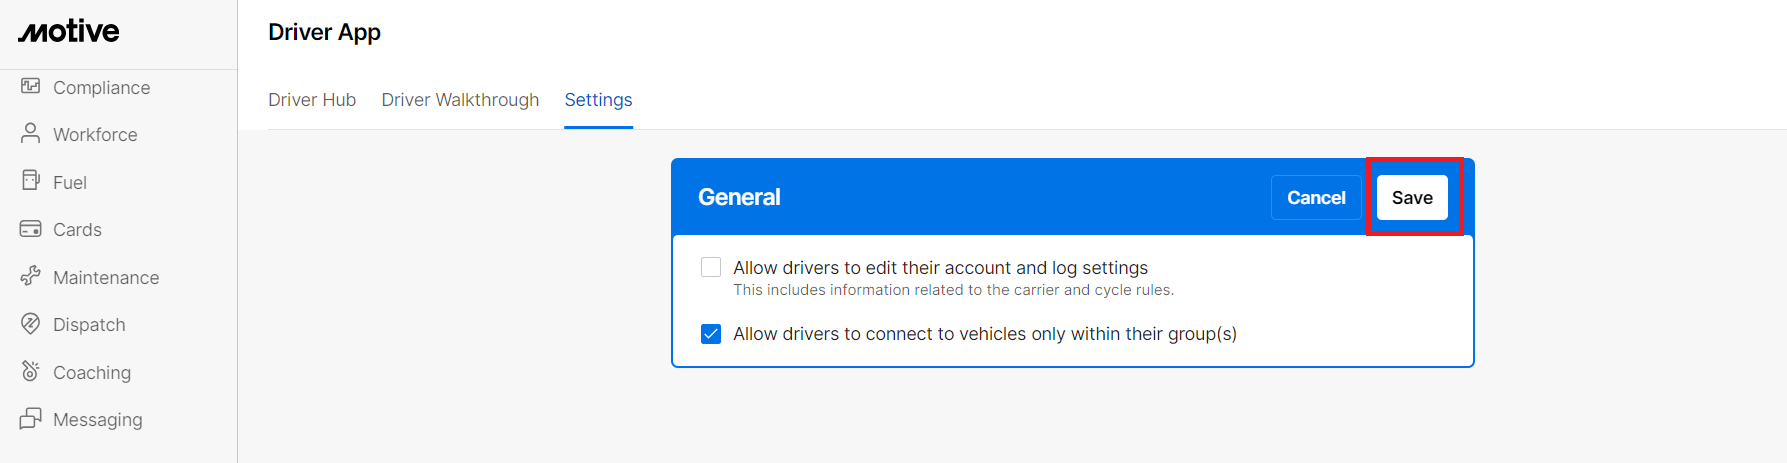Click the Messaging chat icon
Viewport: 1787px width, 463px height.
pos(31,419)
